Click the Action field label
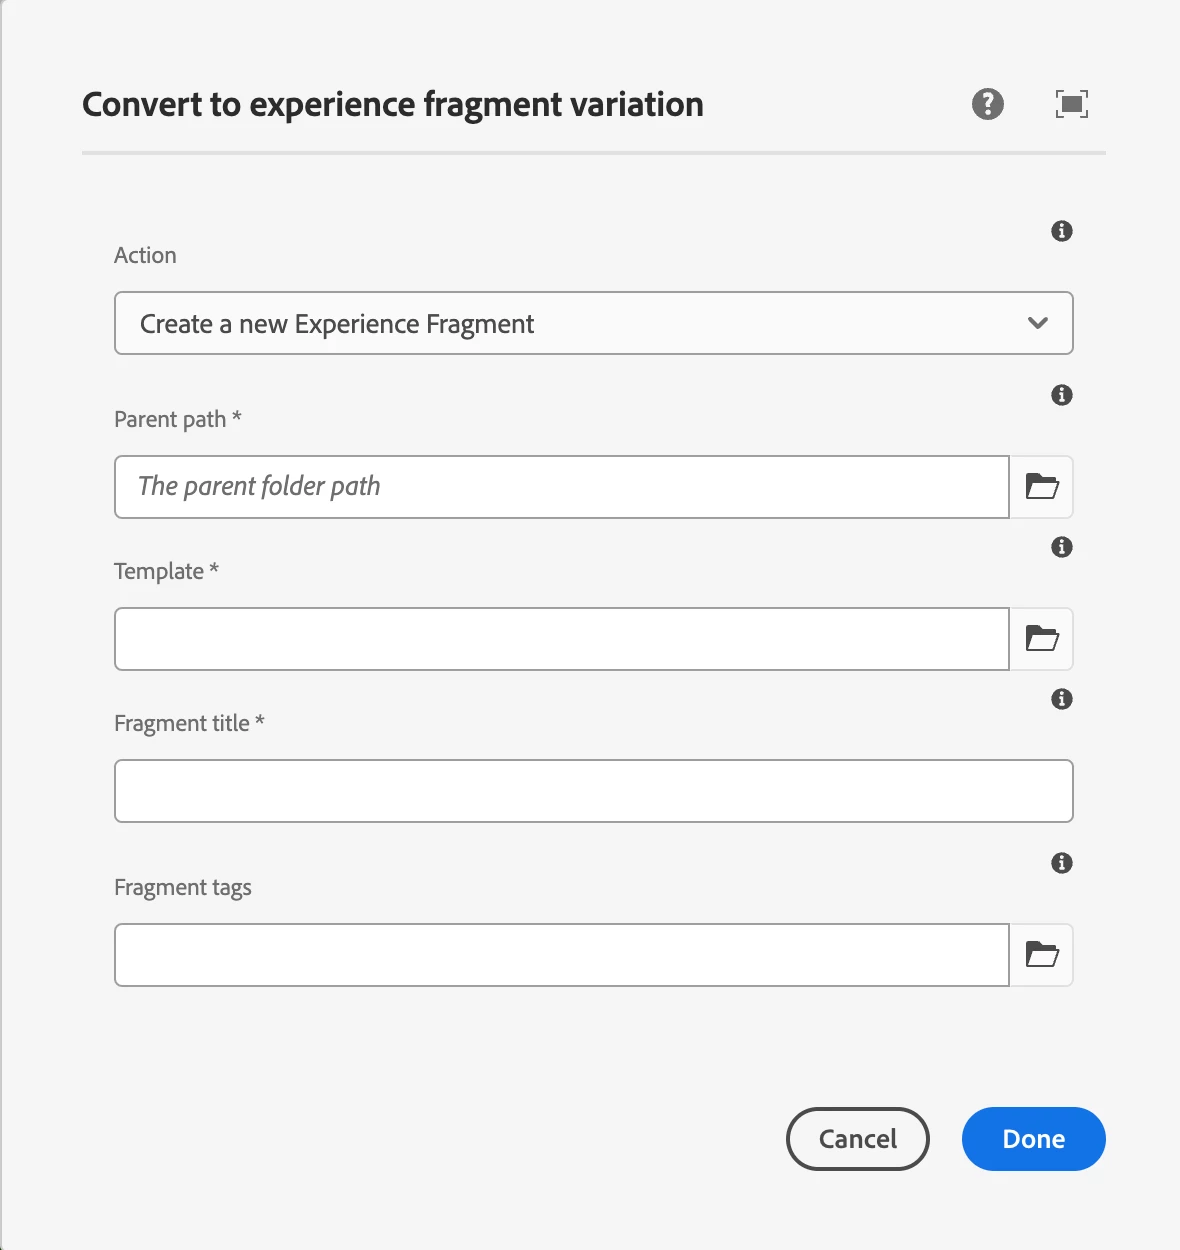Viewport: 1180px width, 1250px height. point(145,255)
